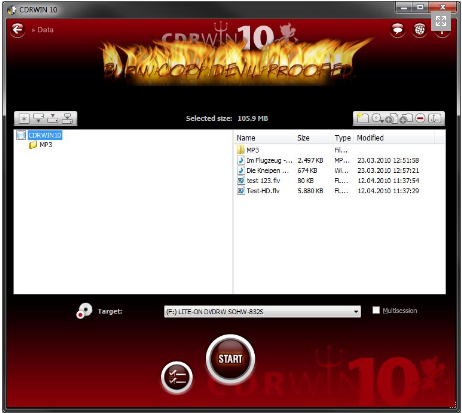Sort by the Size column header
The image size is (462, 413).
(303, 138)
